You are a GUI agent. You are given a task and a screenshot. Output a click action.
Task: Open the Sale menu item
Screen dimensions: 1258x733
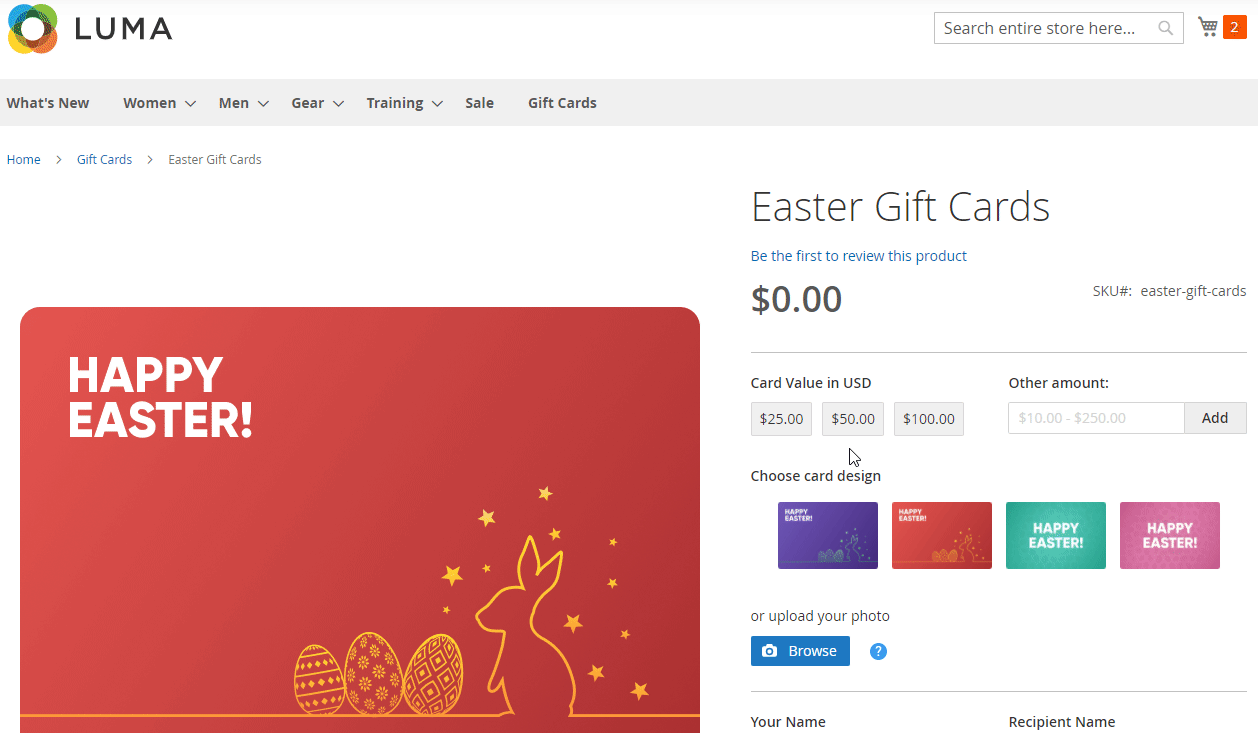pos(479,103)
